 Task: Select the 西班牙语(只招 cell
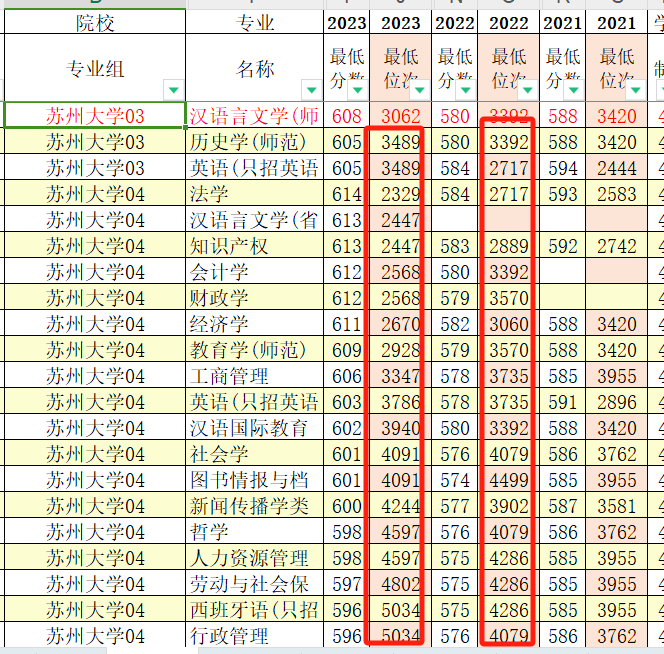click(255, 610)
